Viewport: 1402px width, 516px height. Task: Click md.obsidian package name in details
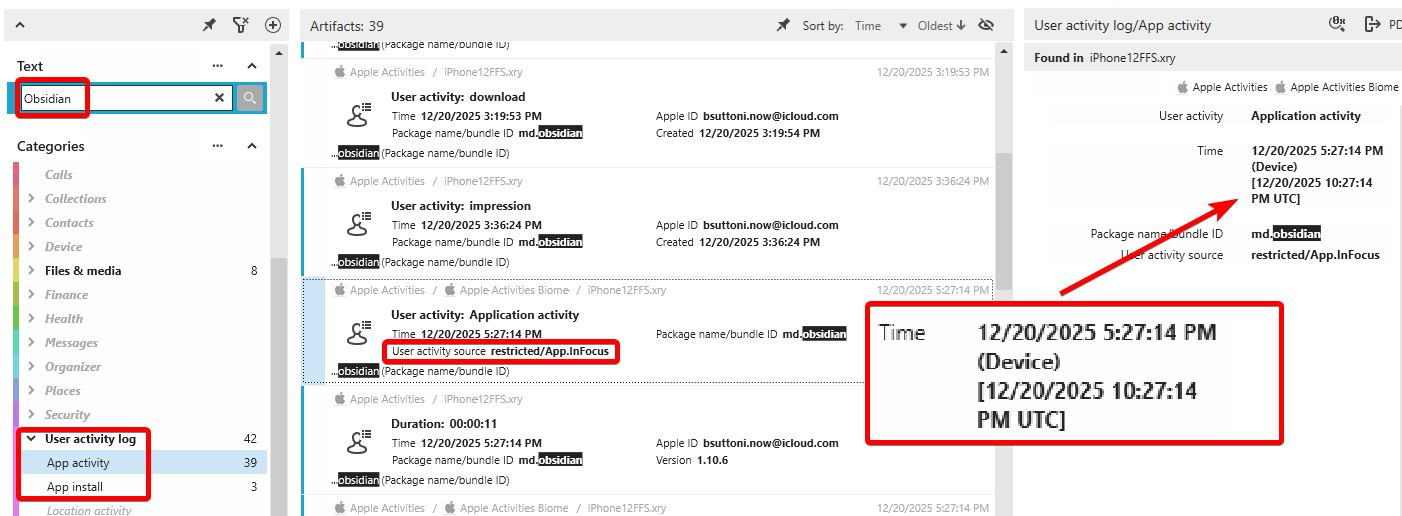click(1286, 234)
